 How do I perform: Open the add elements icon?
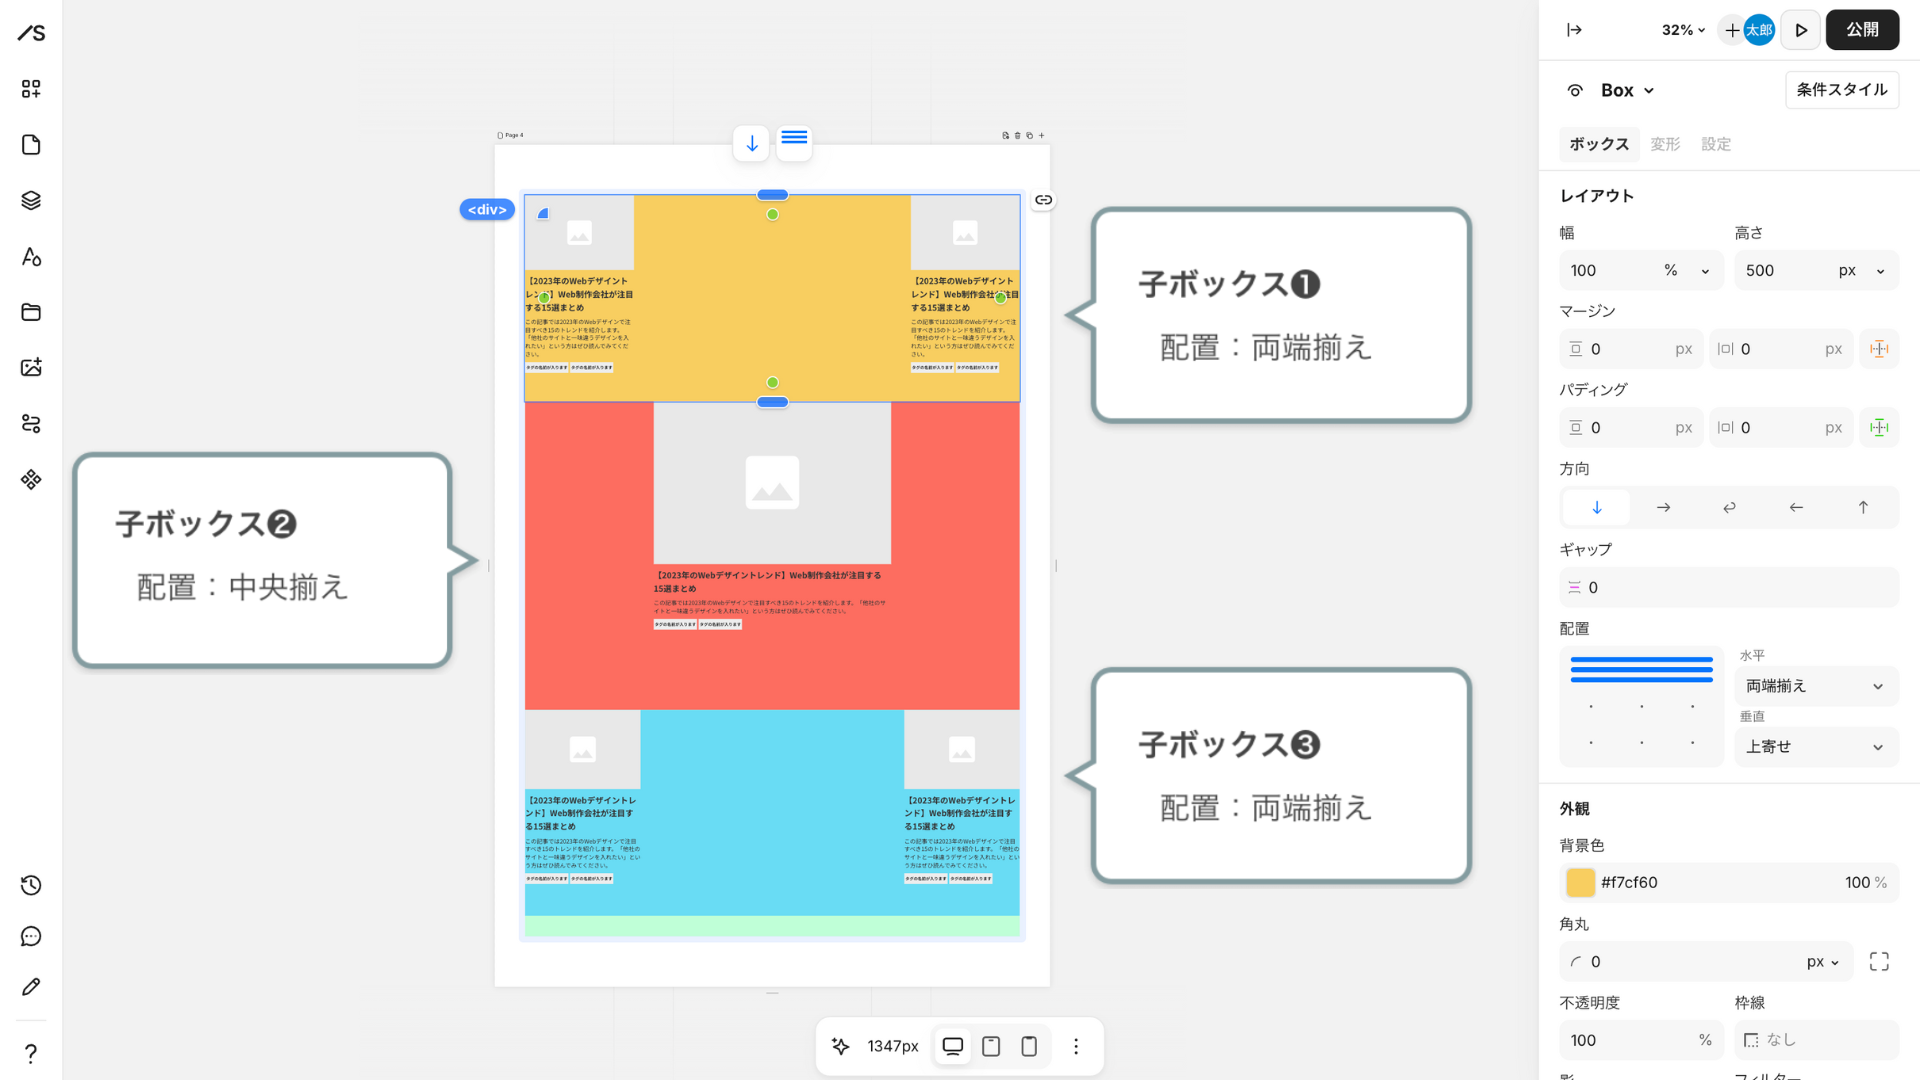31,89
